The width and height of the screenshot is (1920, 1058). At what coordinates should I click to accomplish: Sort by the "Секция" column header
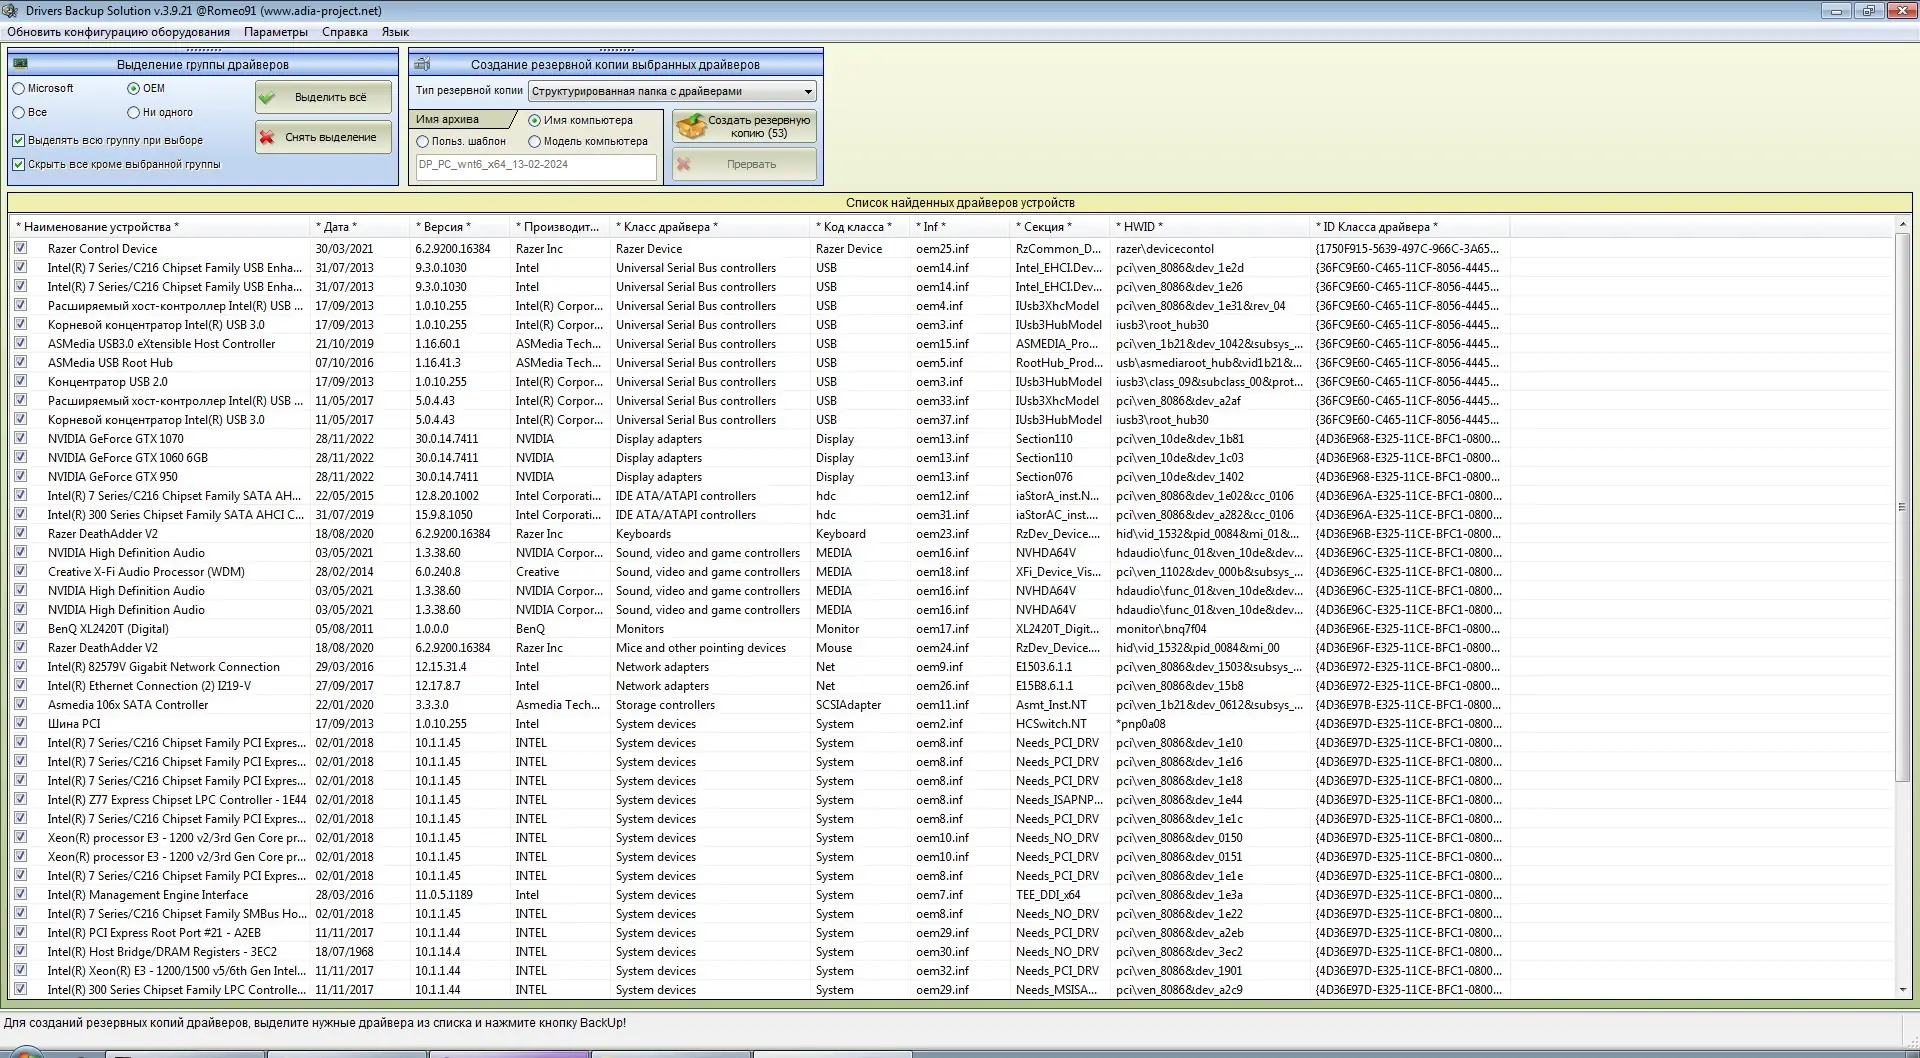click(1059, 227)
